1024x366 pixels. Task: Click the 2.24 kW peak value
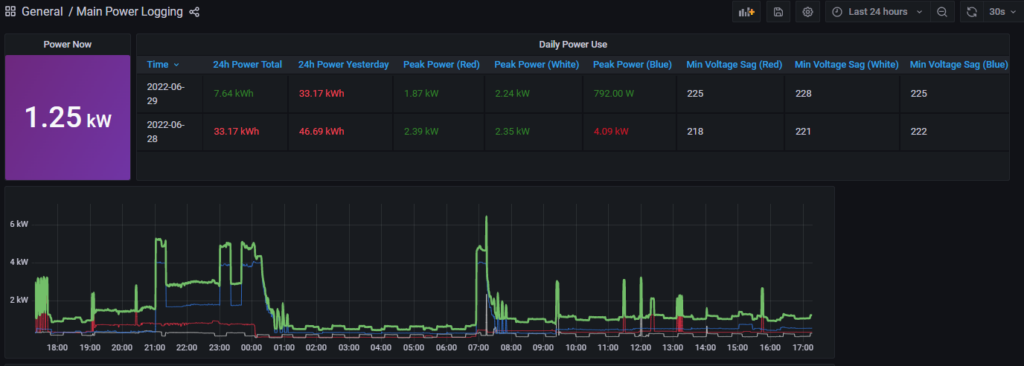511,93
